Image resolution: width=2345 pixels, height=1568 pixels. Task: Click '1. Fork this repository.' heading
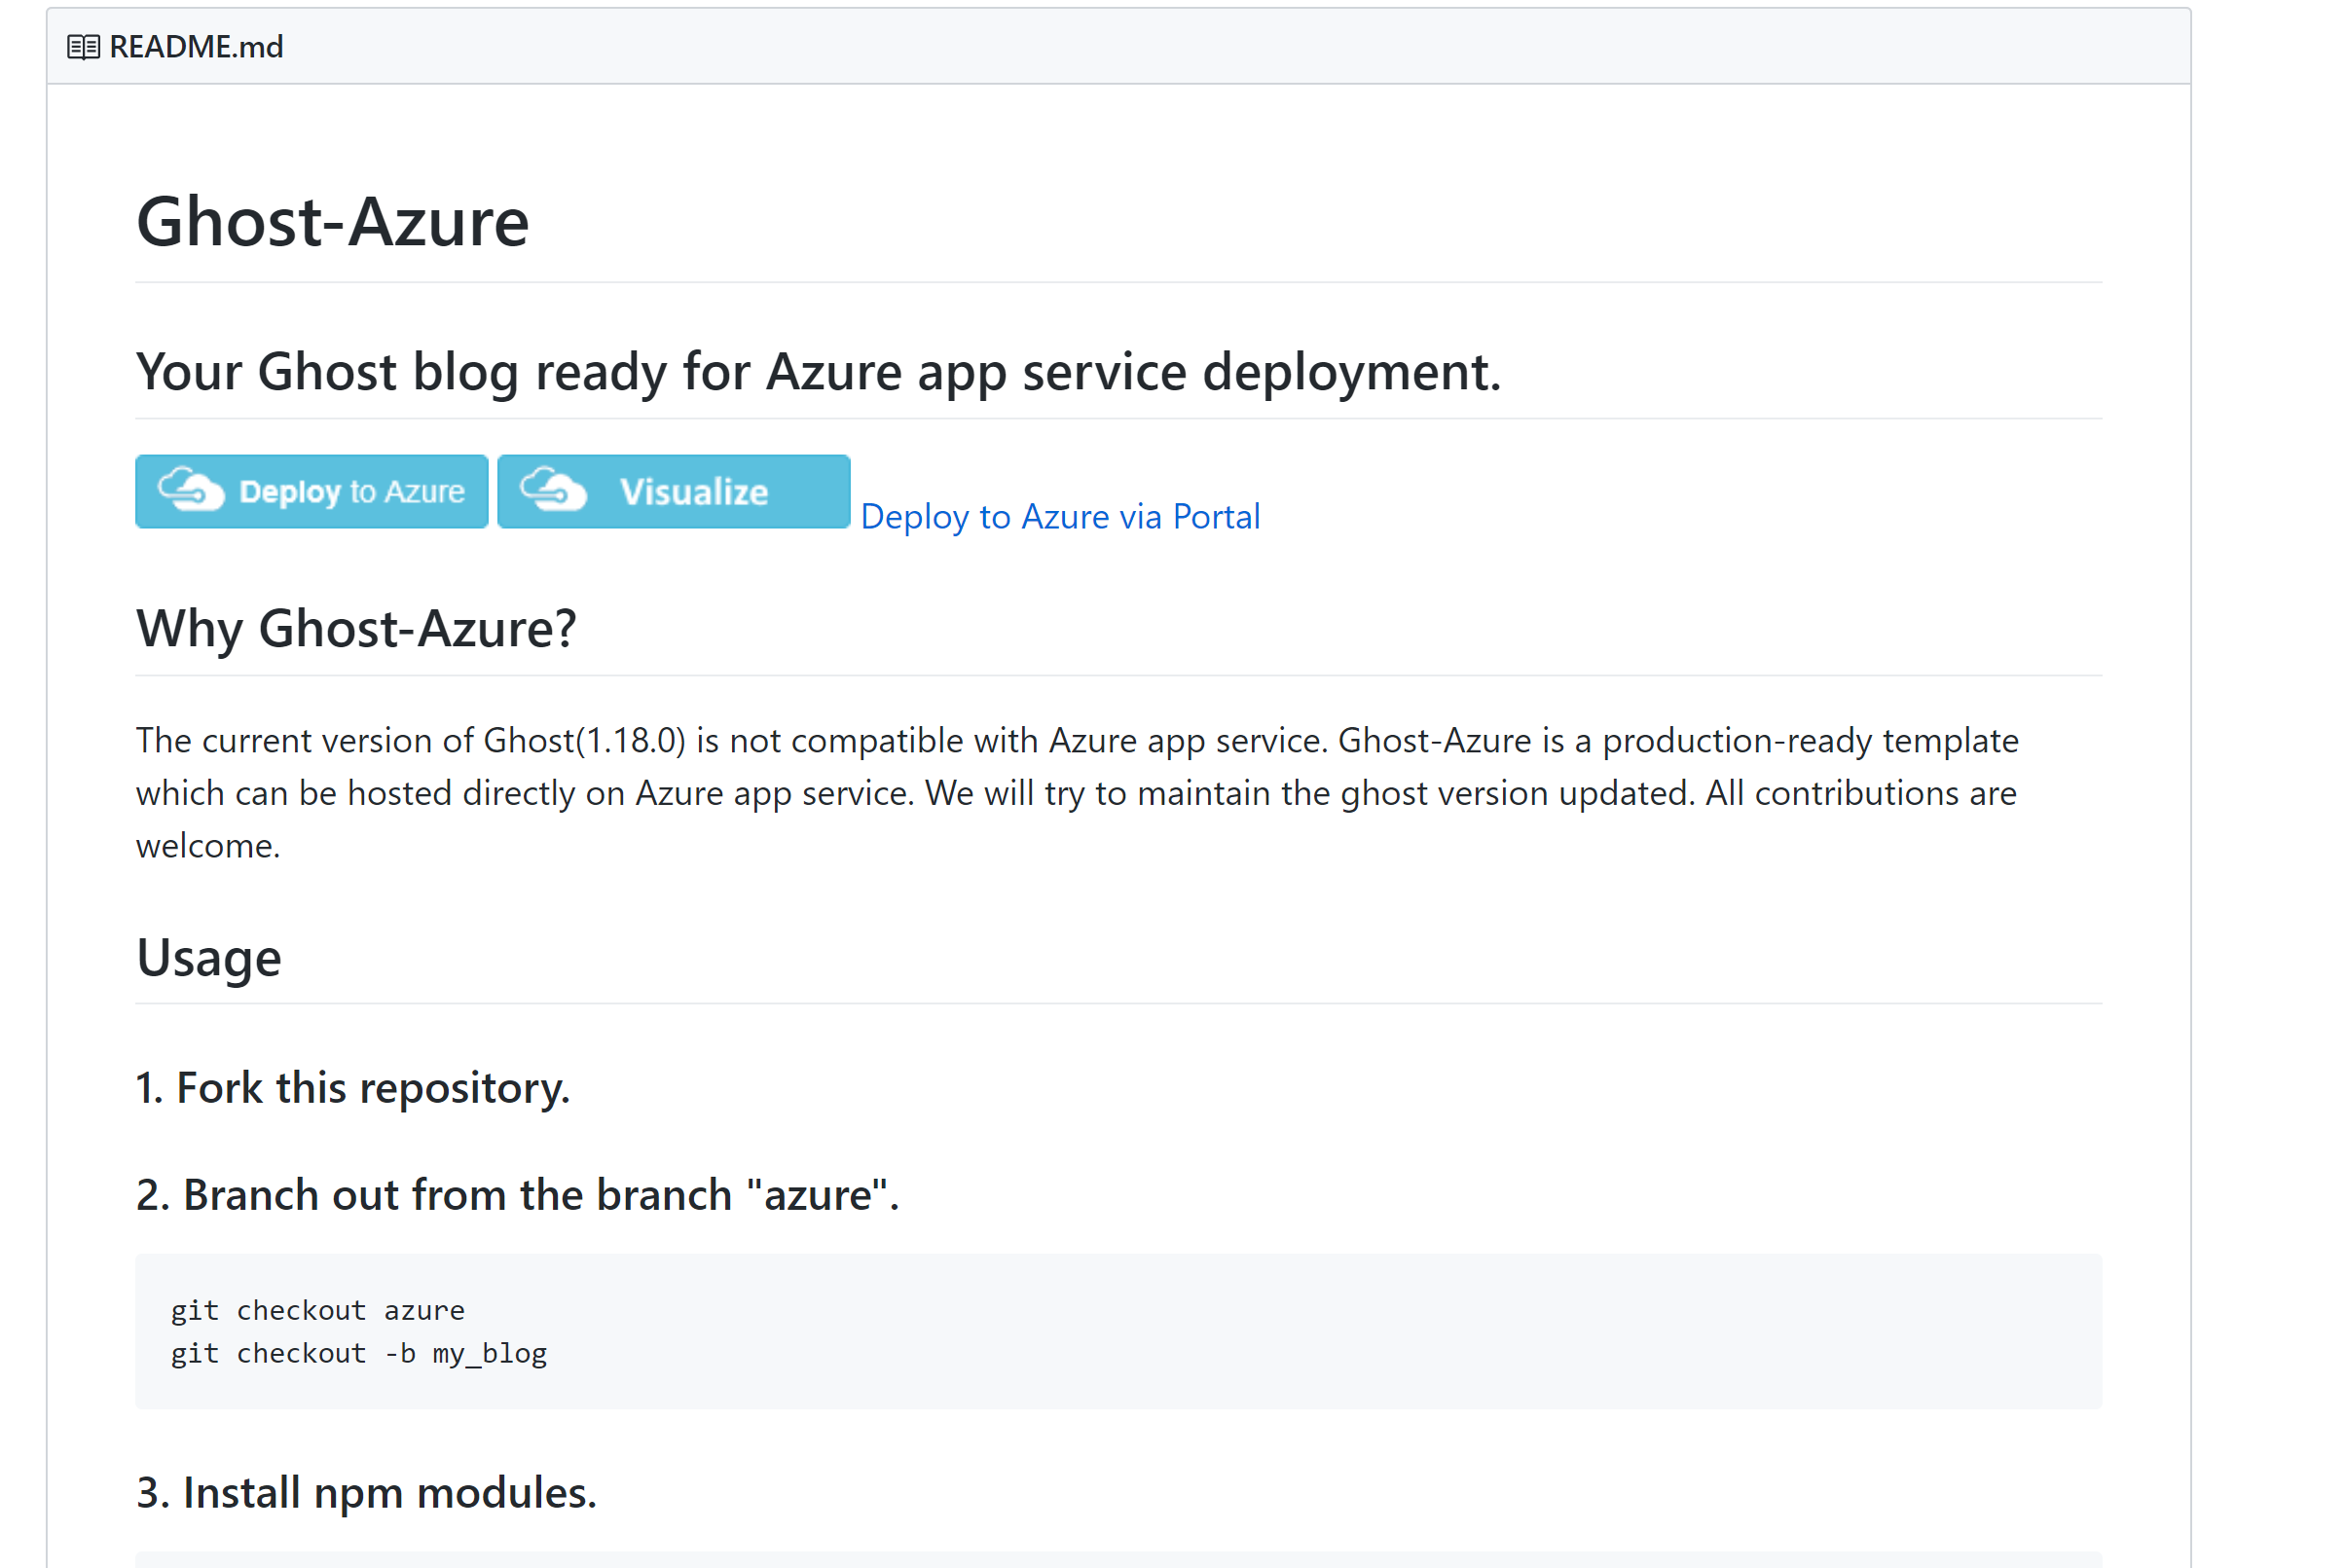[353, 1088]
